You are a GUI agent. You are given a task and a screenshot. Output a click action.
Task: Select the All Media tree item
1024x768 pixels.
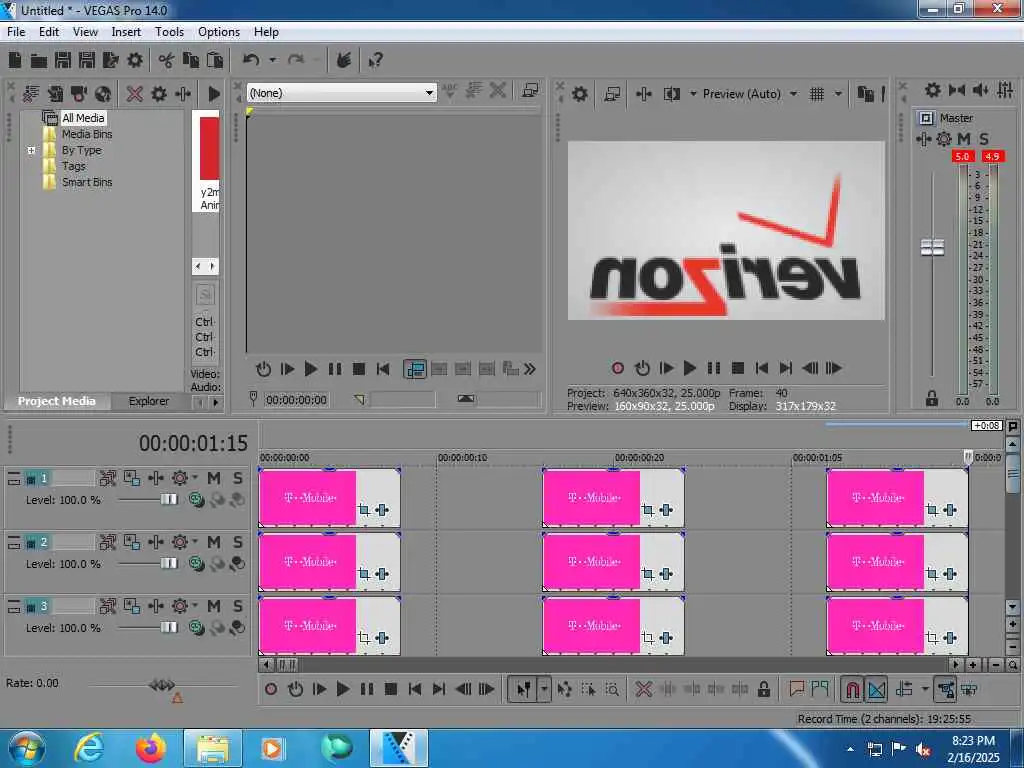click(x=83, y=118)
